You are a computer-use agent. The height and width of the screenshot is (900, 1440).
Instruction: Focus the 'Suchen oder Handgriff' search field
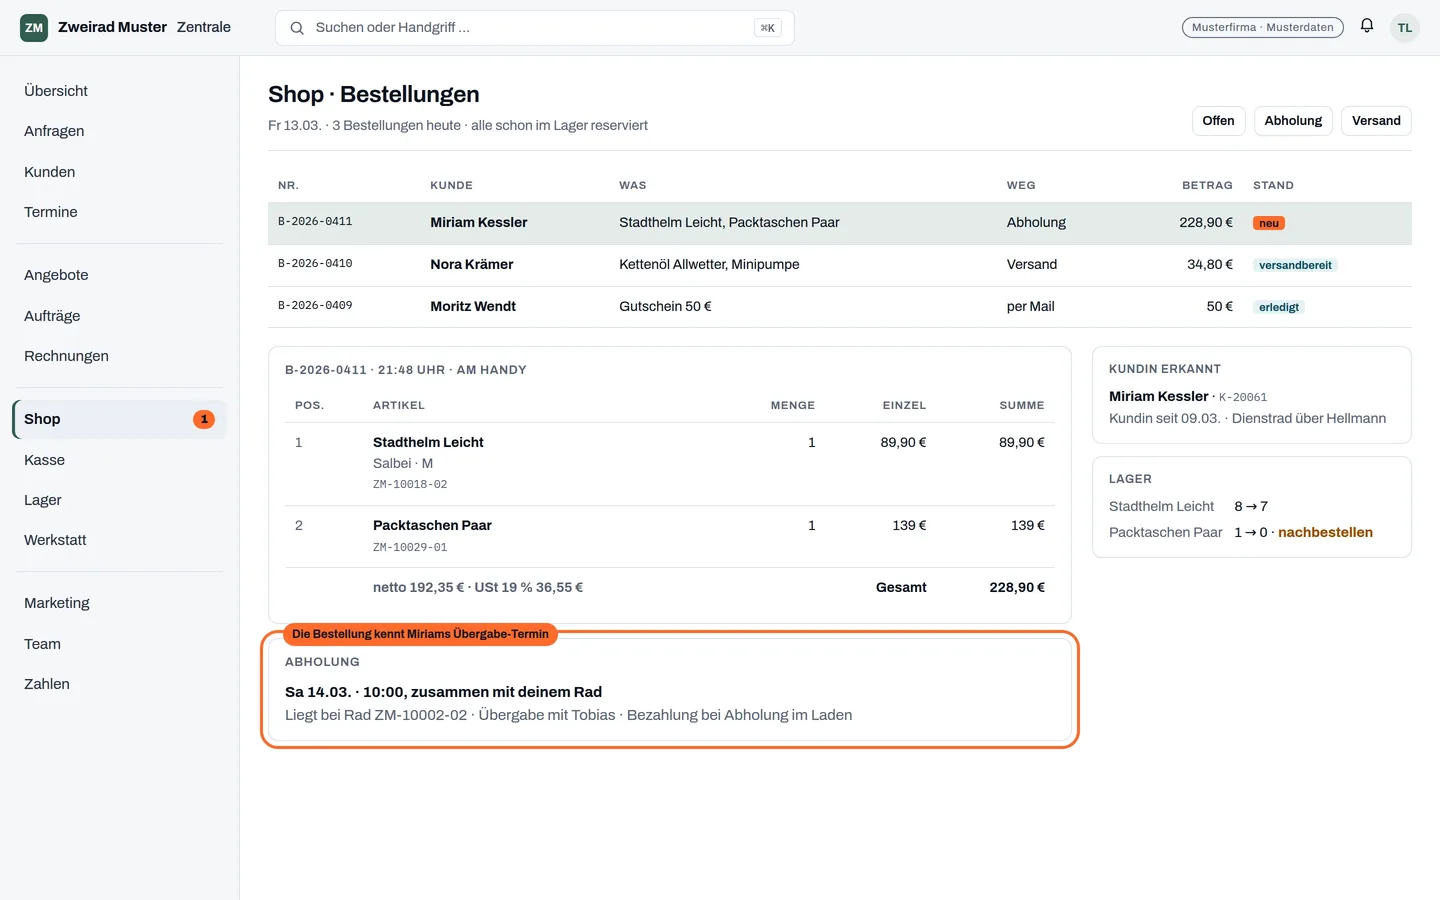[535, 28]
